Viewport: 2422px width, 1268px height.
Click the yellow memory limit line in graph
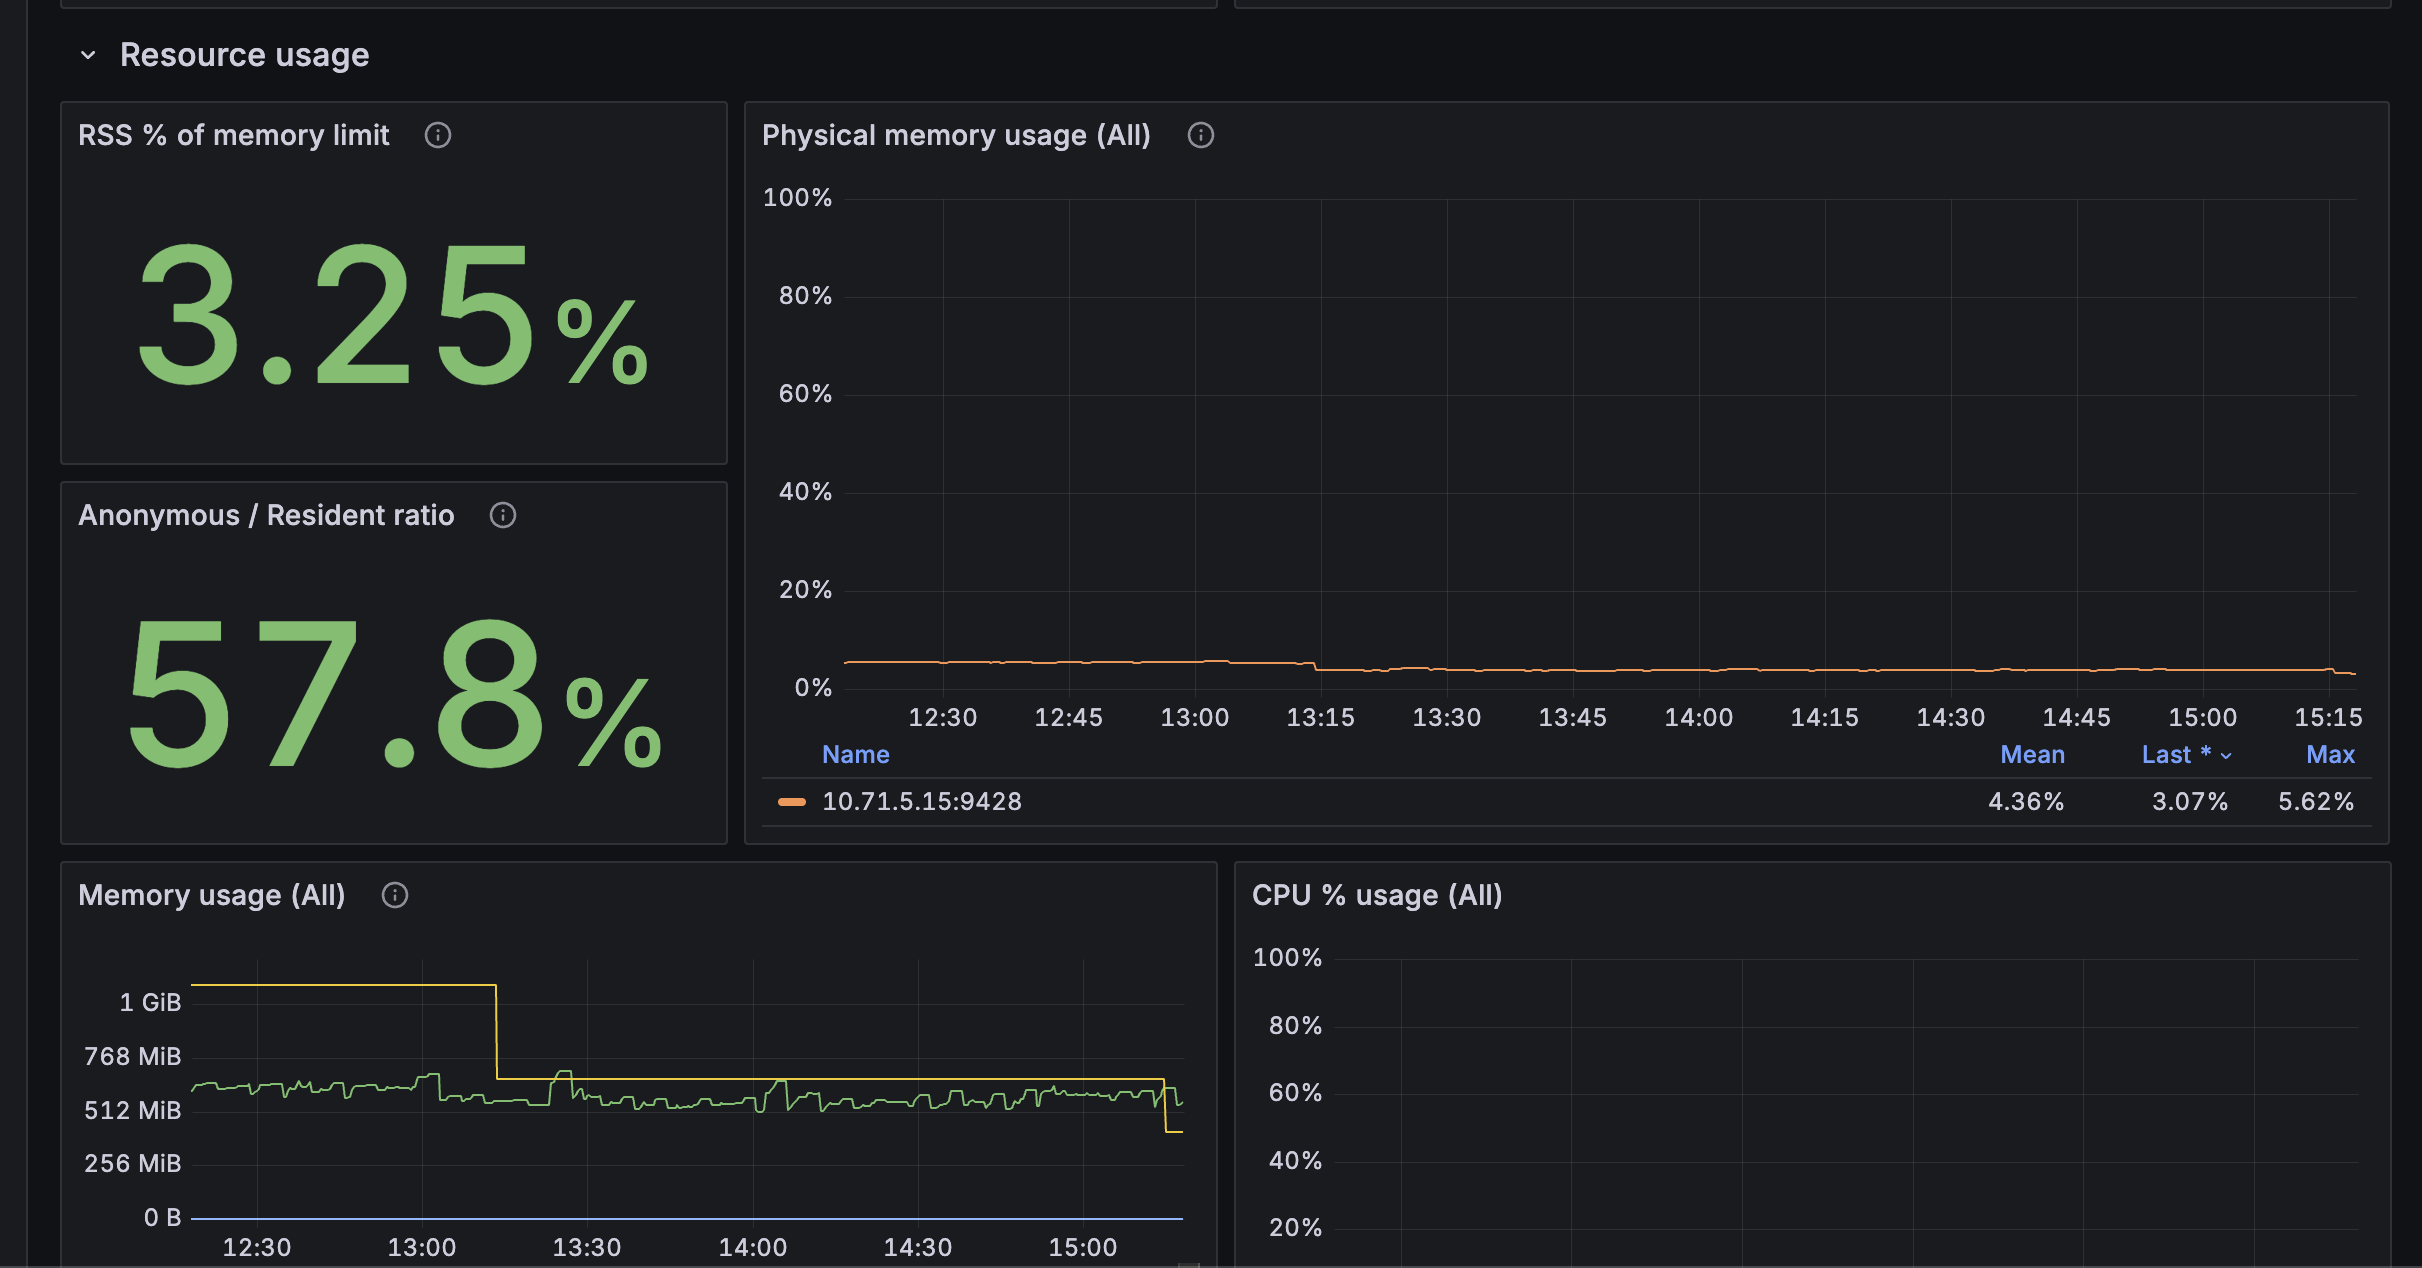pos(340,985)
